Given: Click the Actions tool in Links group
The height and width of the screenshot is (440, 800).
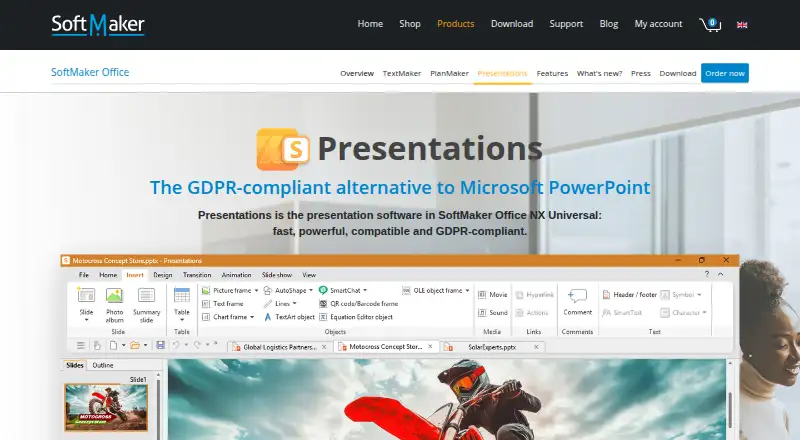Looking at the screenshot, I should point(532,312).
